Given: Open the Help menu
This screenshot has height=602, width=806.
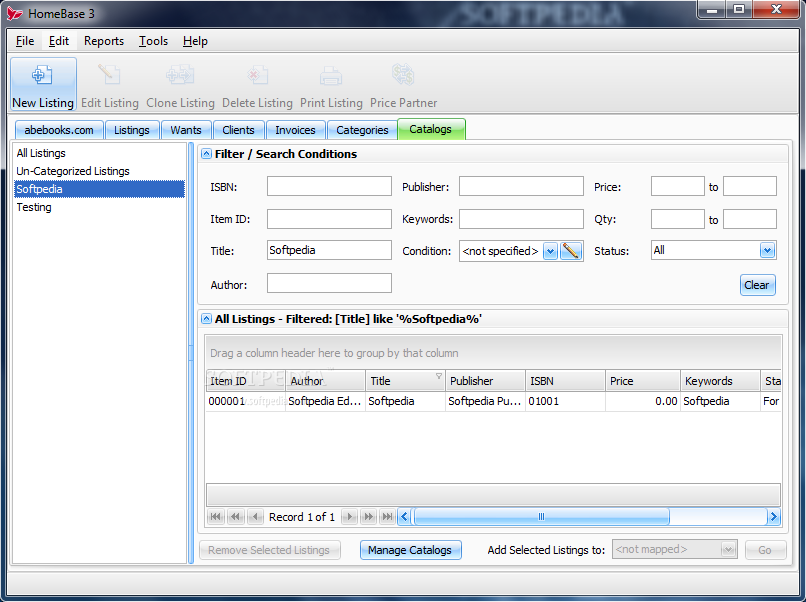Looking at the screenshot, I should (195, 41).
